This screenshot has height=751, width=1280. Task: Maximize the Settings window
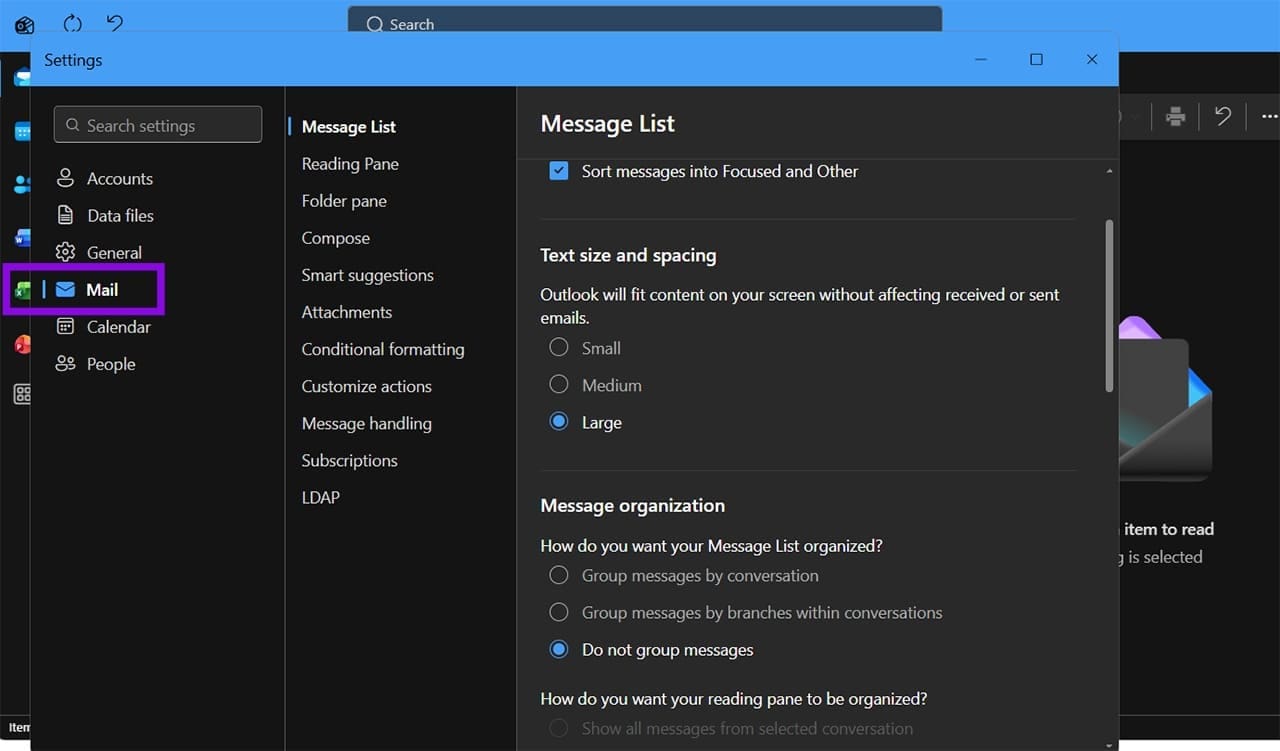coord(1036,60)
